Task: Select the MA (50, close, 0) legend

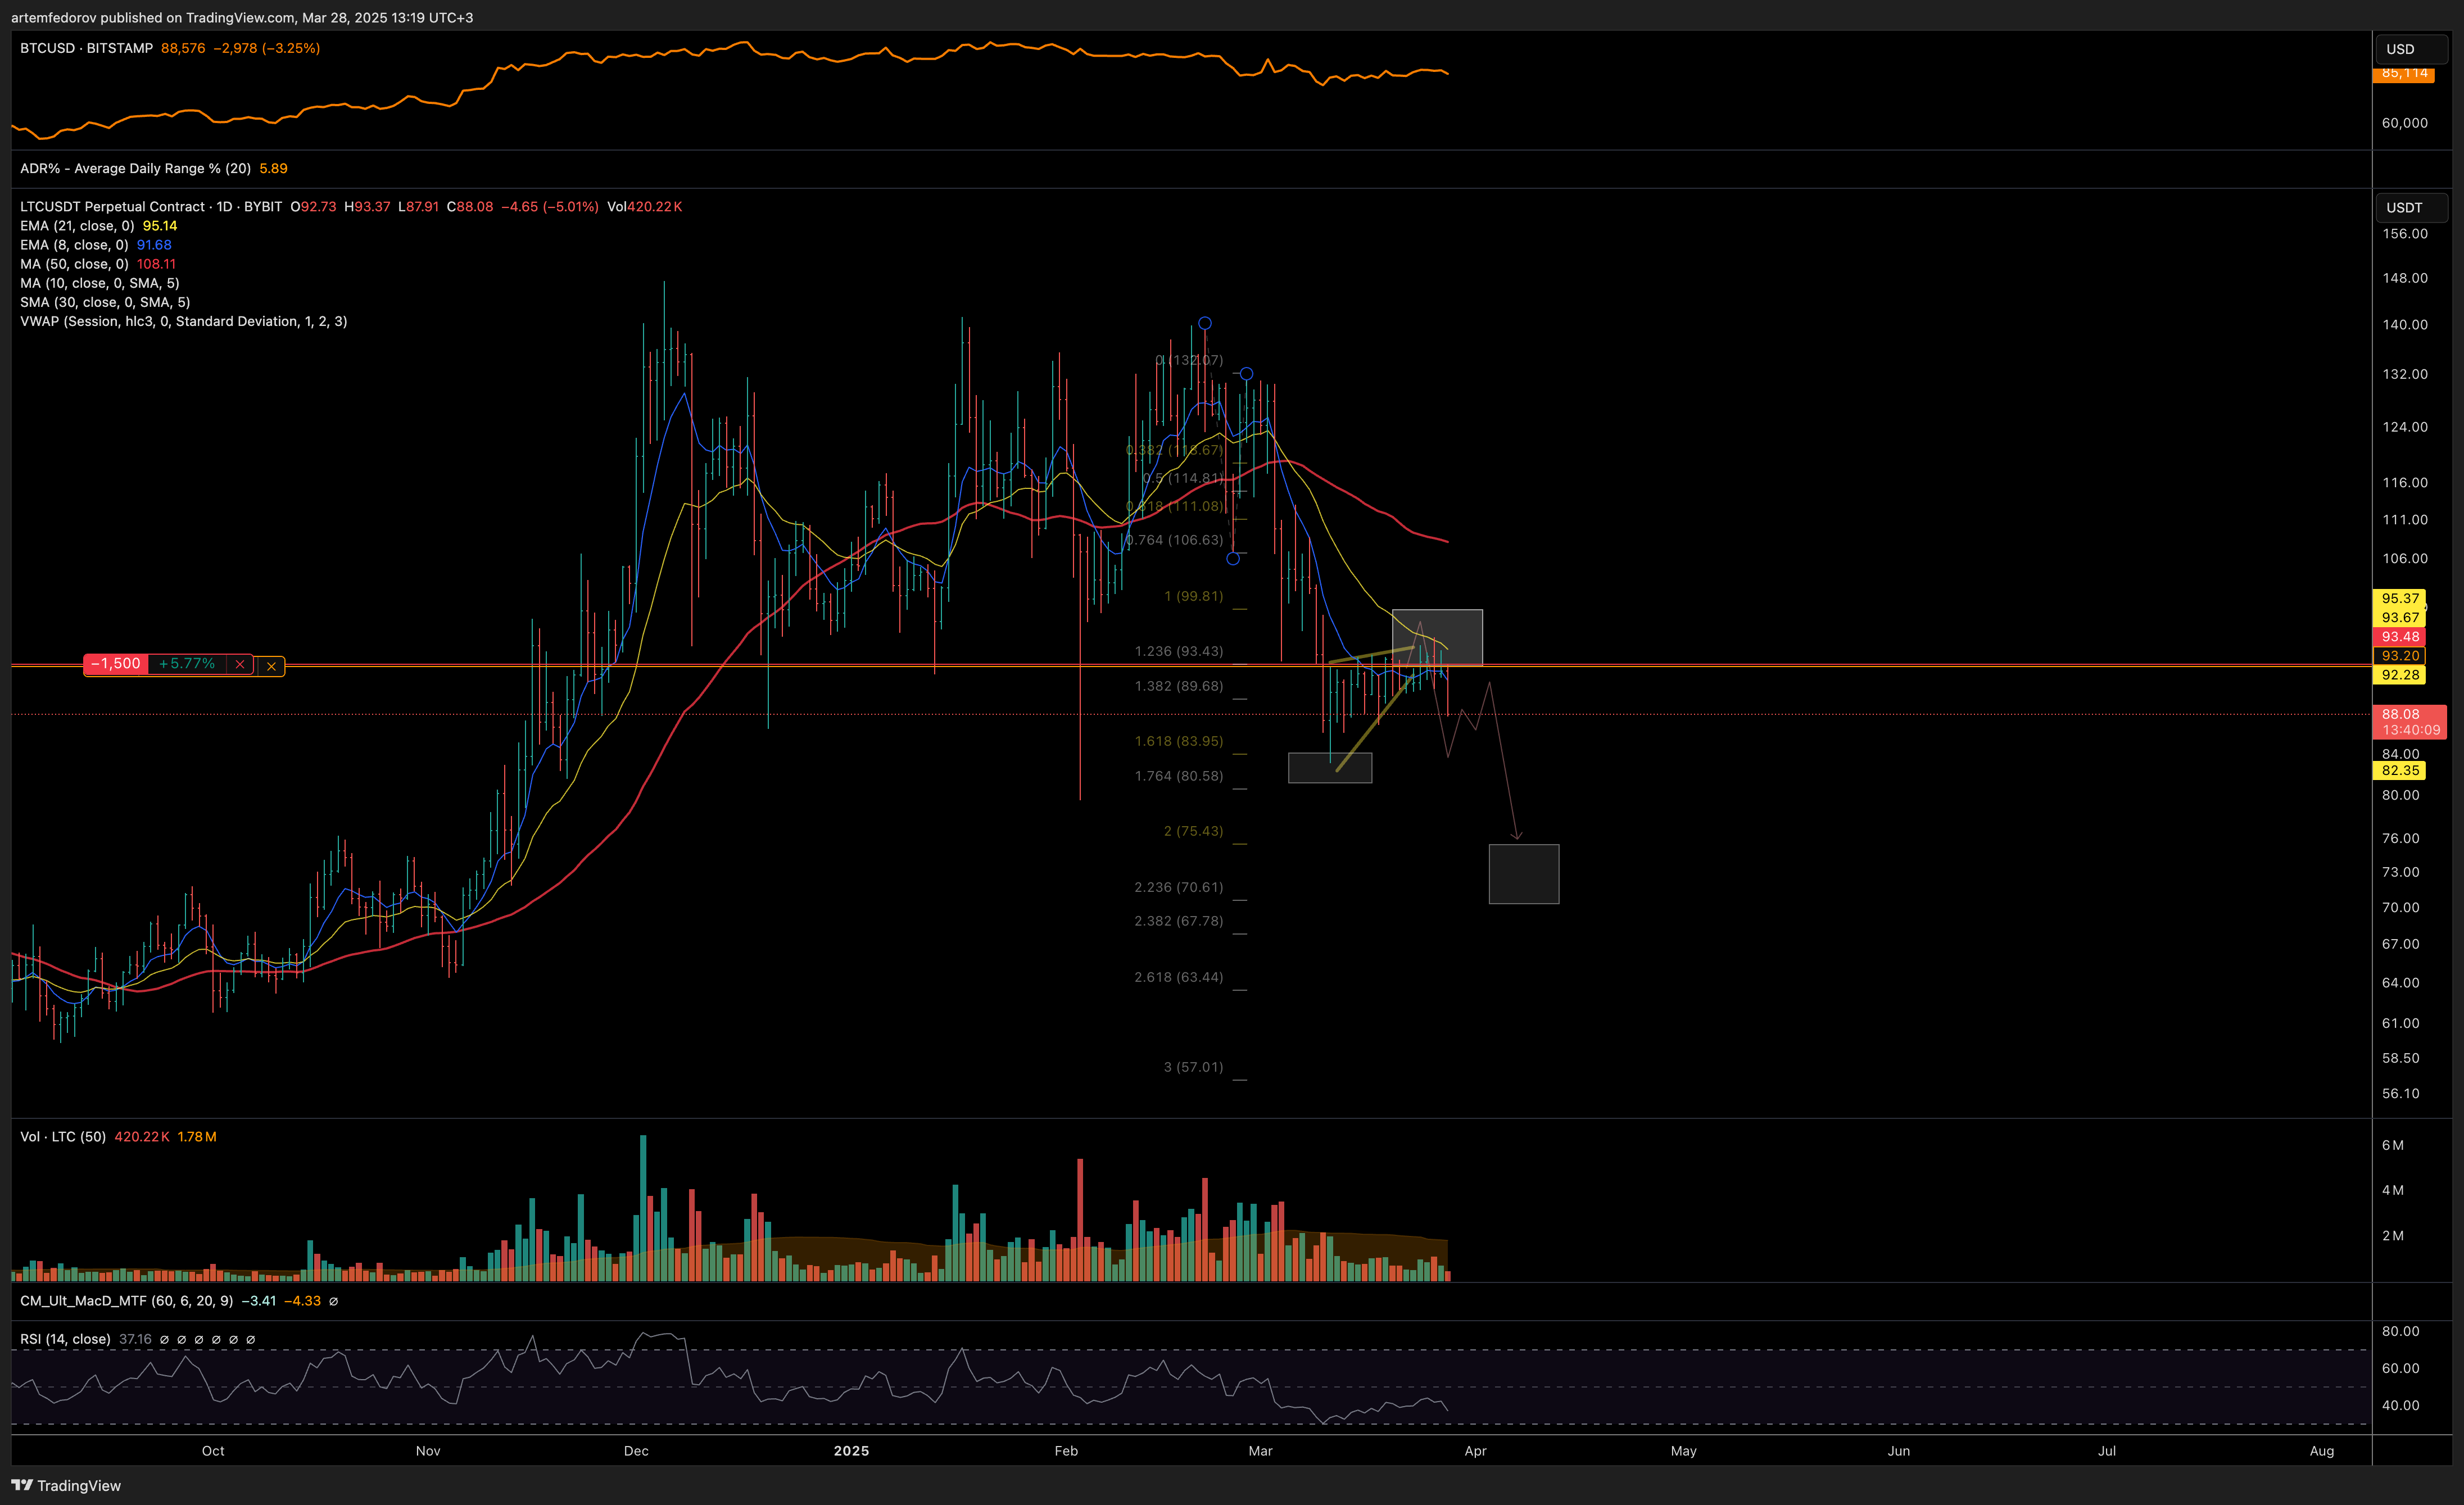Action: coord(74,264)
